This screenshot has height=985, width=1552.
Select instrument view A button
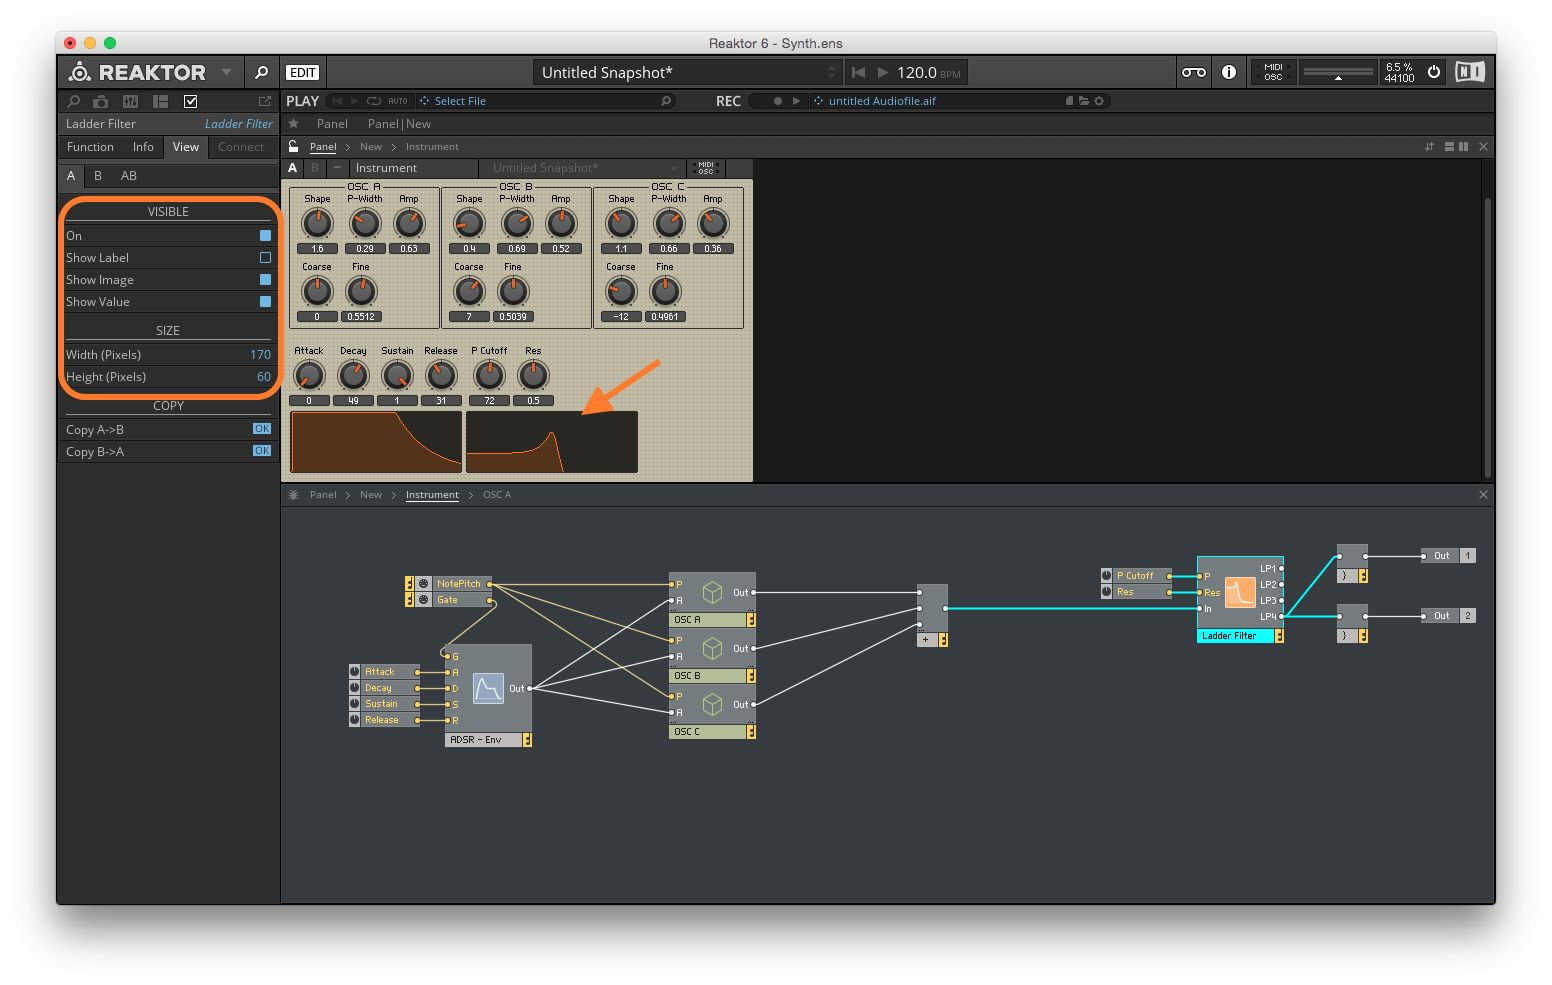click(x=292, y=168)
